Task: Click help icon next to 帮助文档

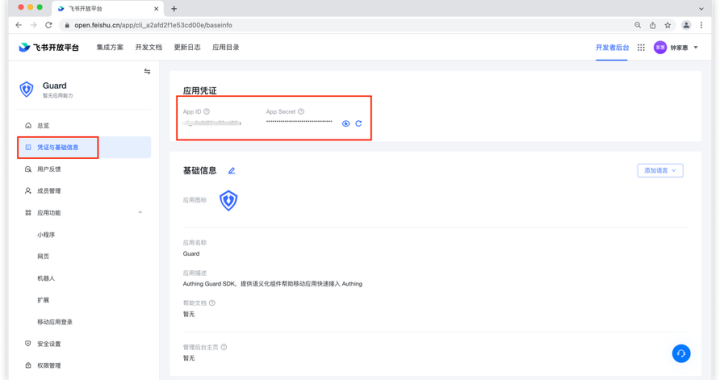Action: [x=212, y=303]
